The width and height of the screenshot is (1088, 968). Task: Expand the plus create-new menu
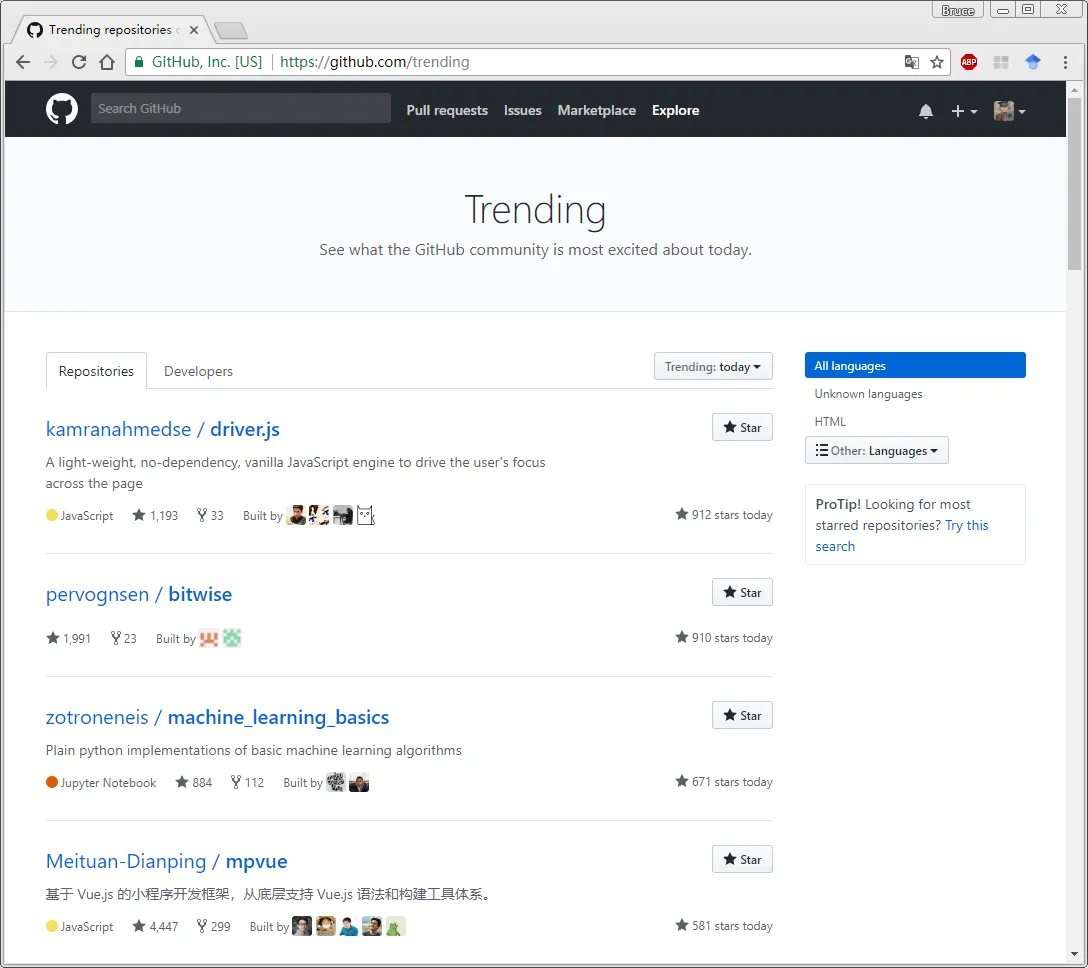[963, 111]
